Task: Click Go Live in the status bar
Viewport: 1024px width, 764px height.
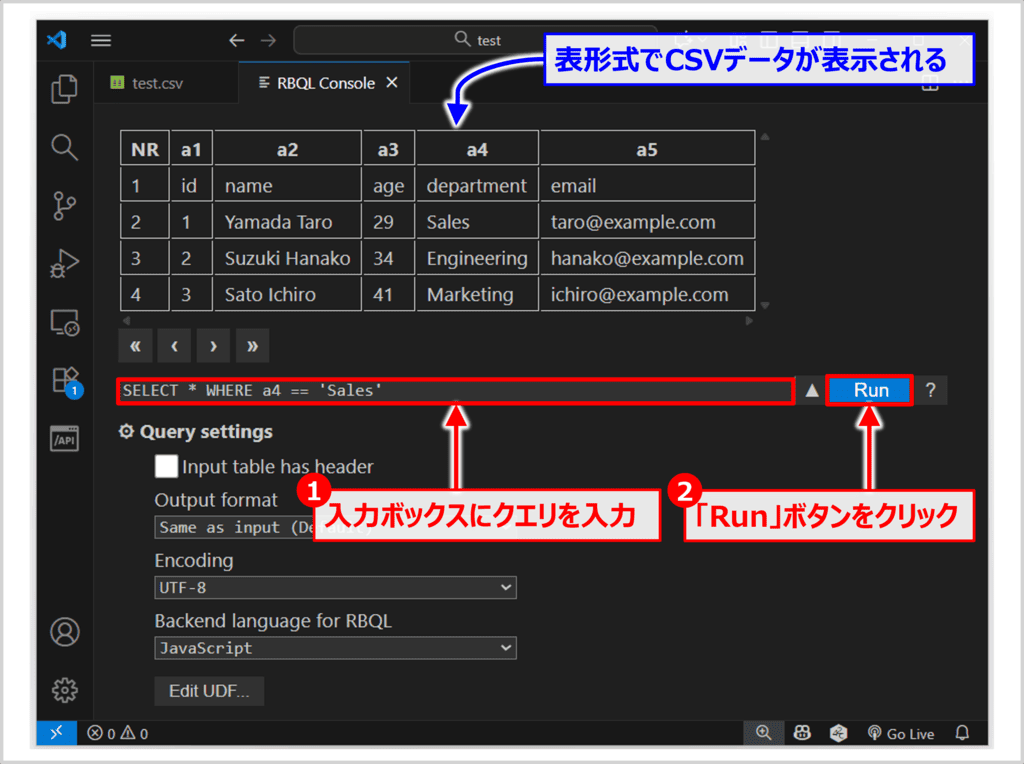Action: (x=900, y=734)
